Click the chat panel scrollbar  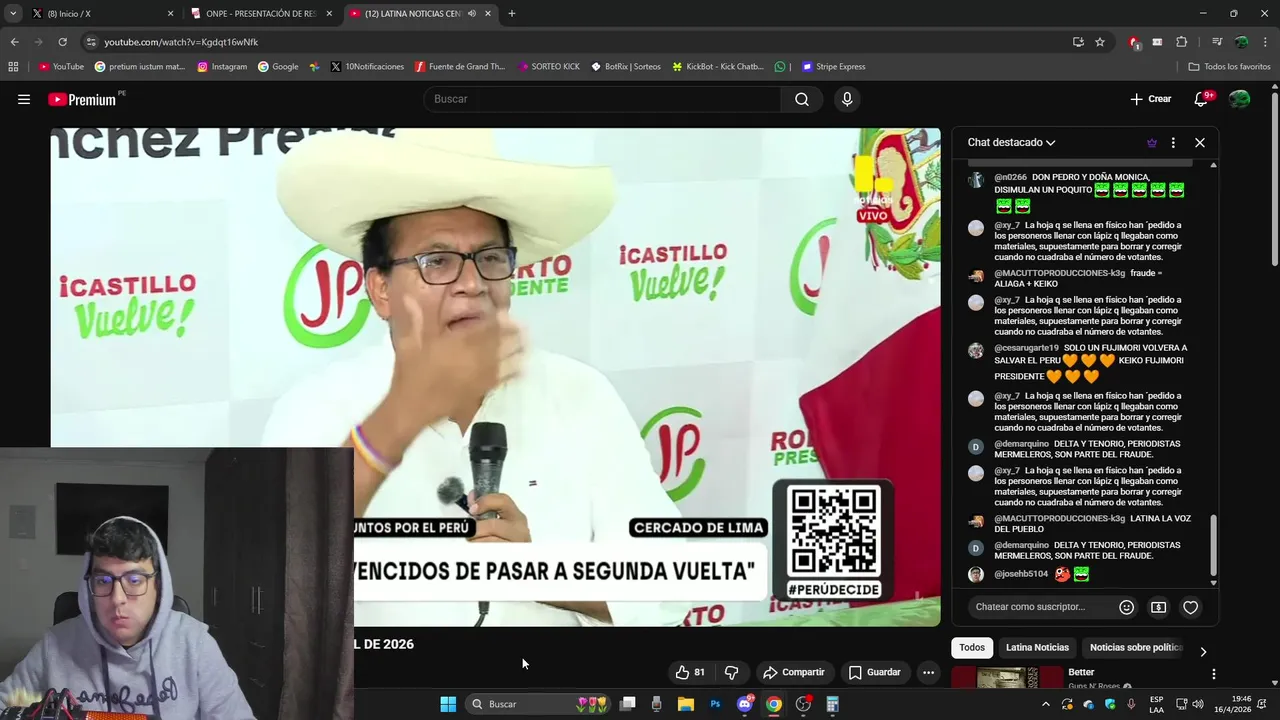(1214, 545)
